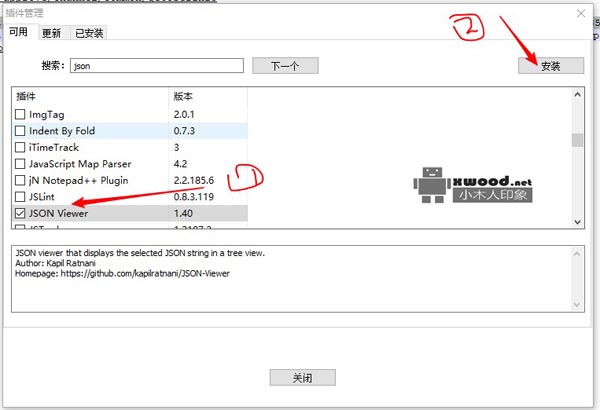The image size is (600, 410).
Task: Click plugin list scrollbar down arrow
Action: (577, 222)
